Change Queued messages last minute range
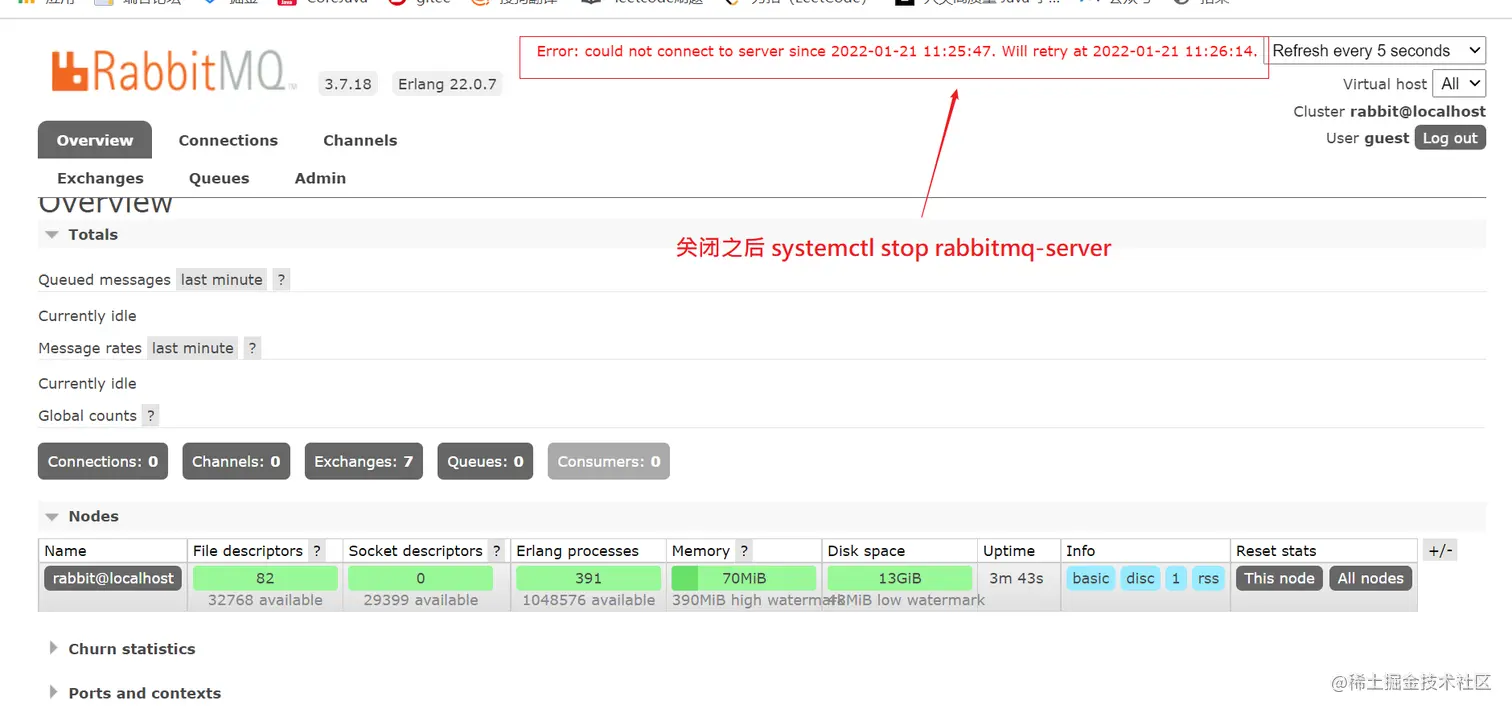The image size is (1512, 713). point(222,280)
